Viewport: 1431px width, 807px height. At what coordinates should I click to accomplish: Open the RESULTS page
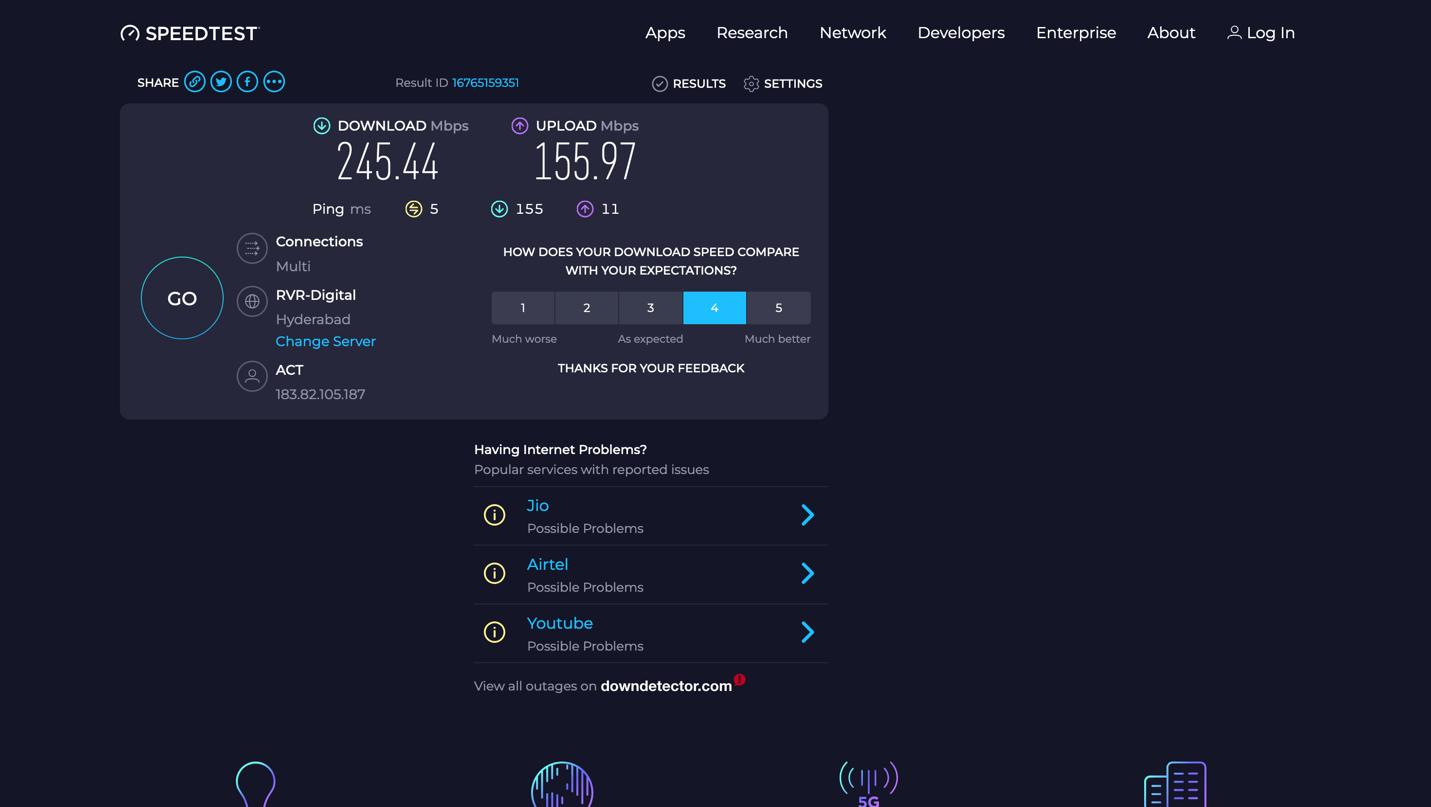click(x=689, y=84)
